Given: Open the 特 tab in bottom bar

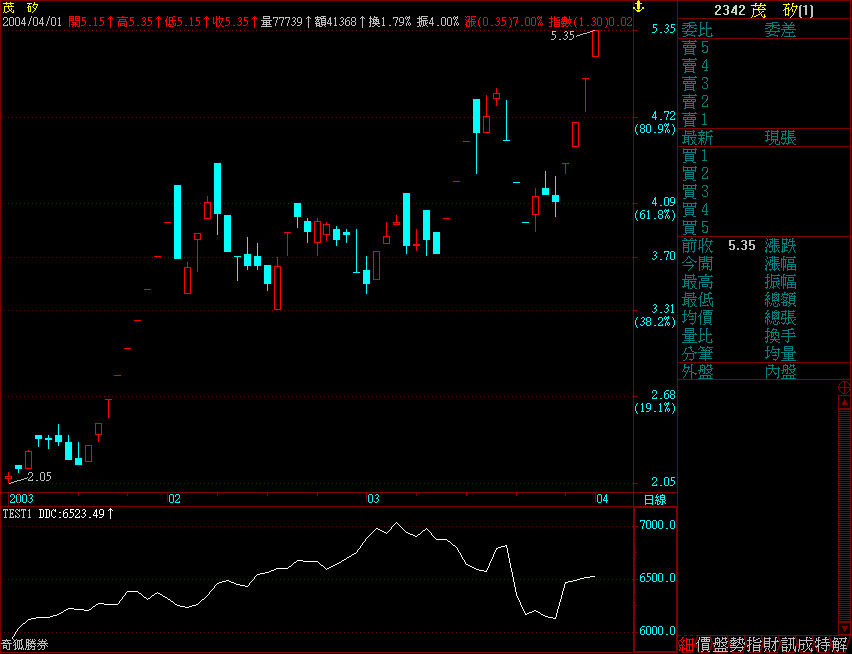Looking at the screenshot, I should click(x=822, y=644).
